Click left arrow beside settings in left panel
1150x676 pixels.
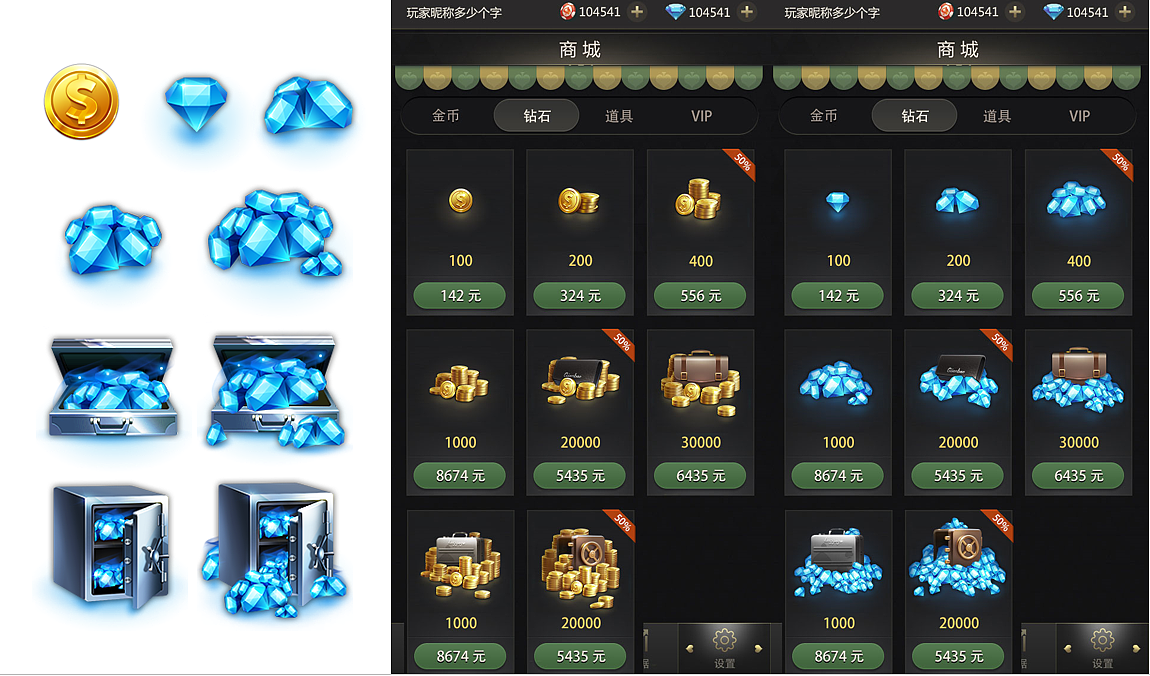tap(689, 648)
